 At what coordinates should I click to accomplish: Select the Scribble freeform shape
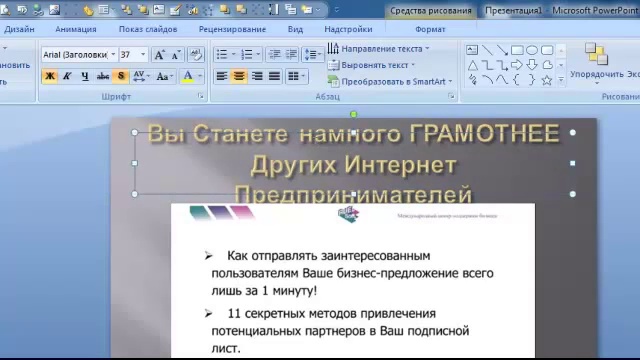[x=473, y=80]
